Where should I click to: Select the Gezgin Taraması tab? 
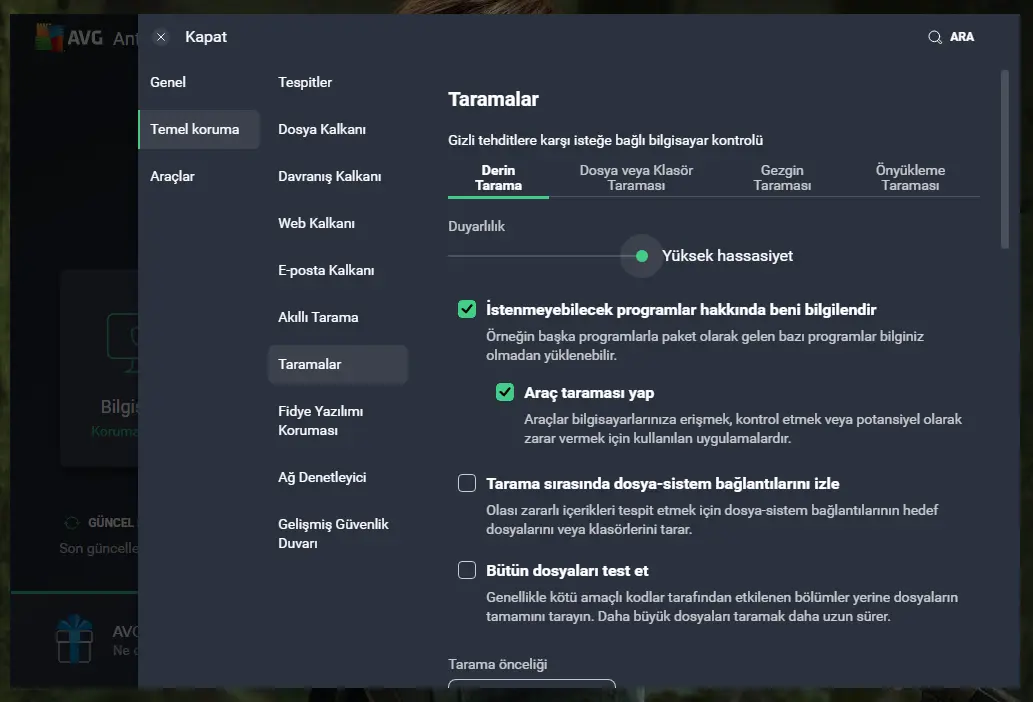tap(782, 178)
